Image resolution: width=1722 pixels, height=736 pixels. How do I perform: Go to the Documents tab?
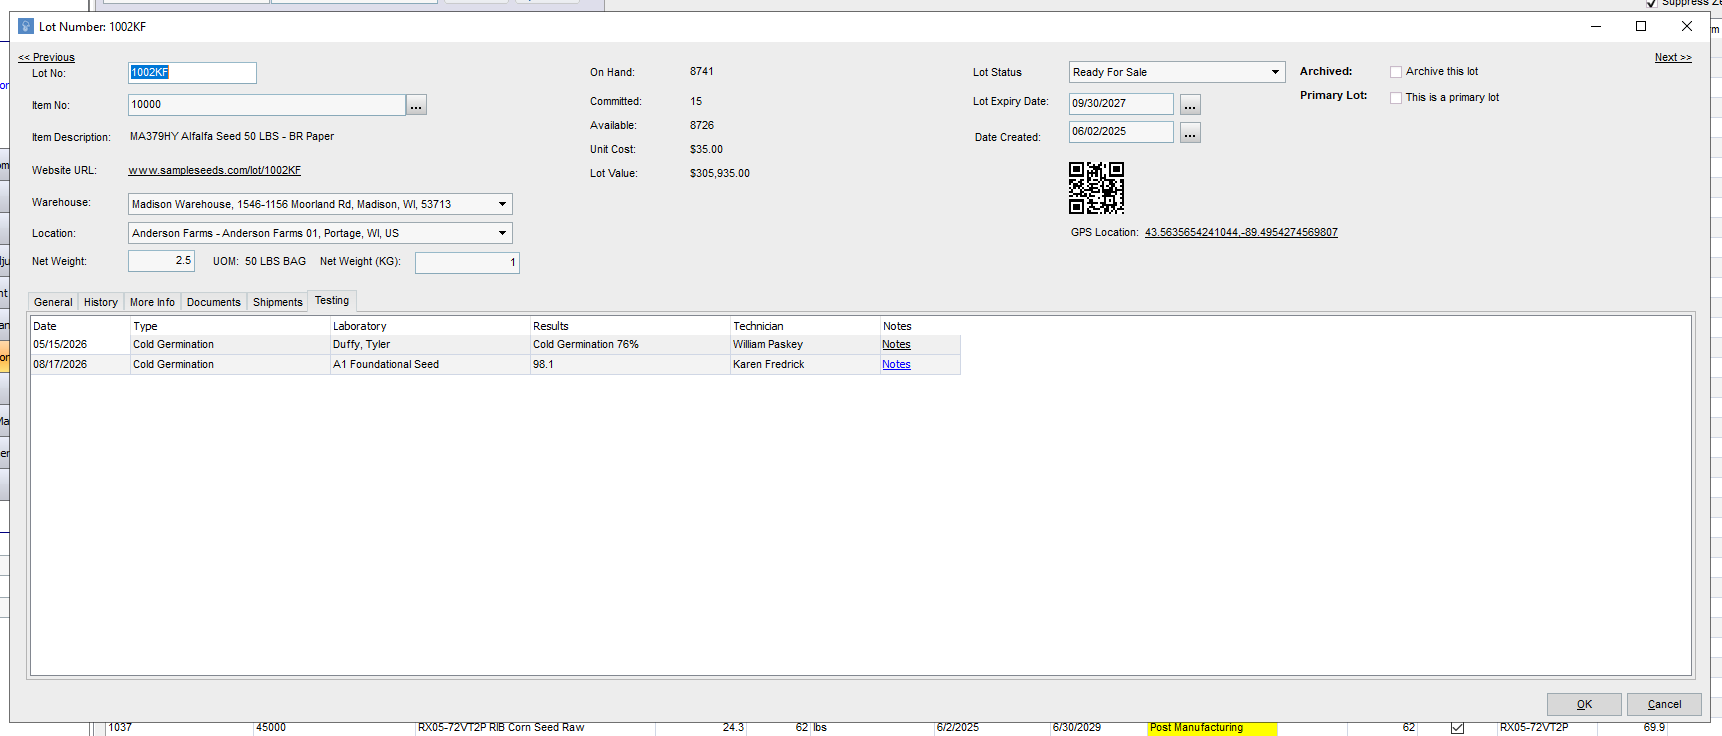(x=214, y=302)
